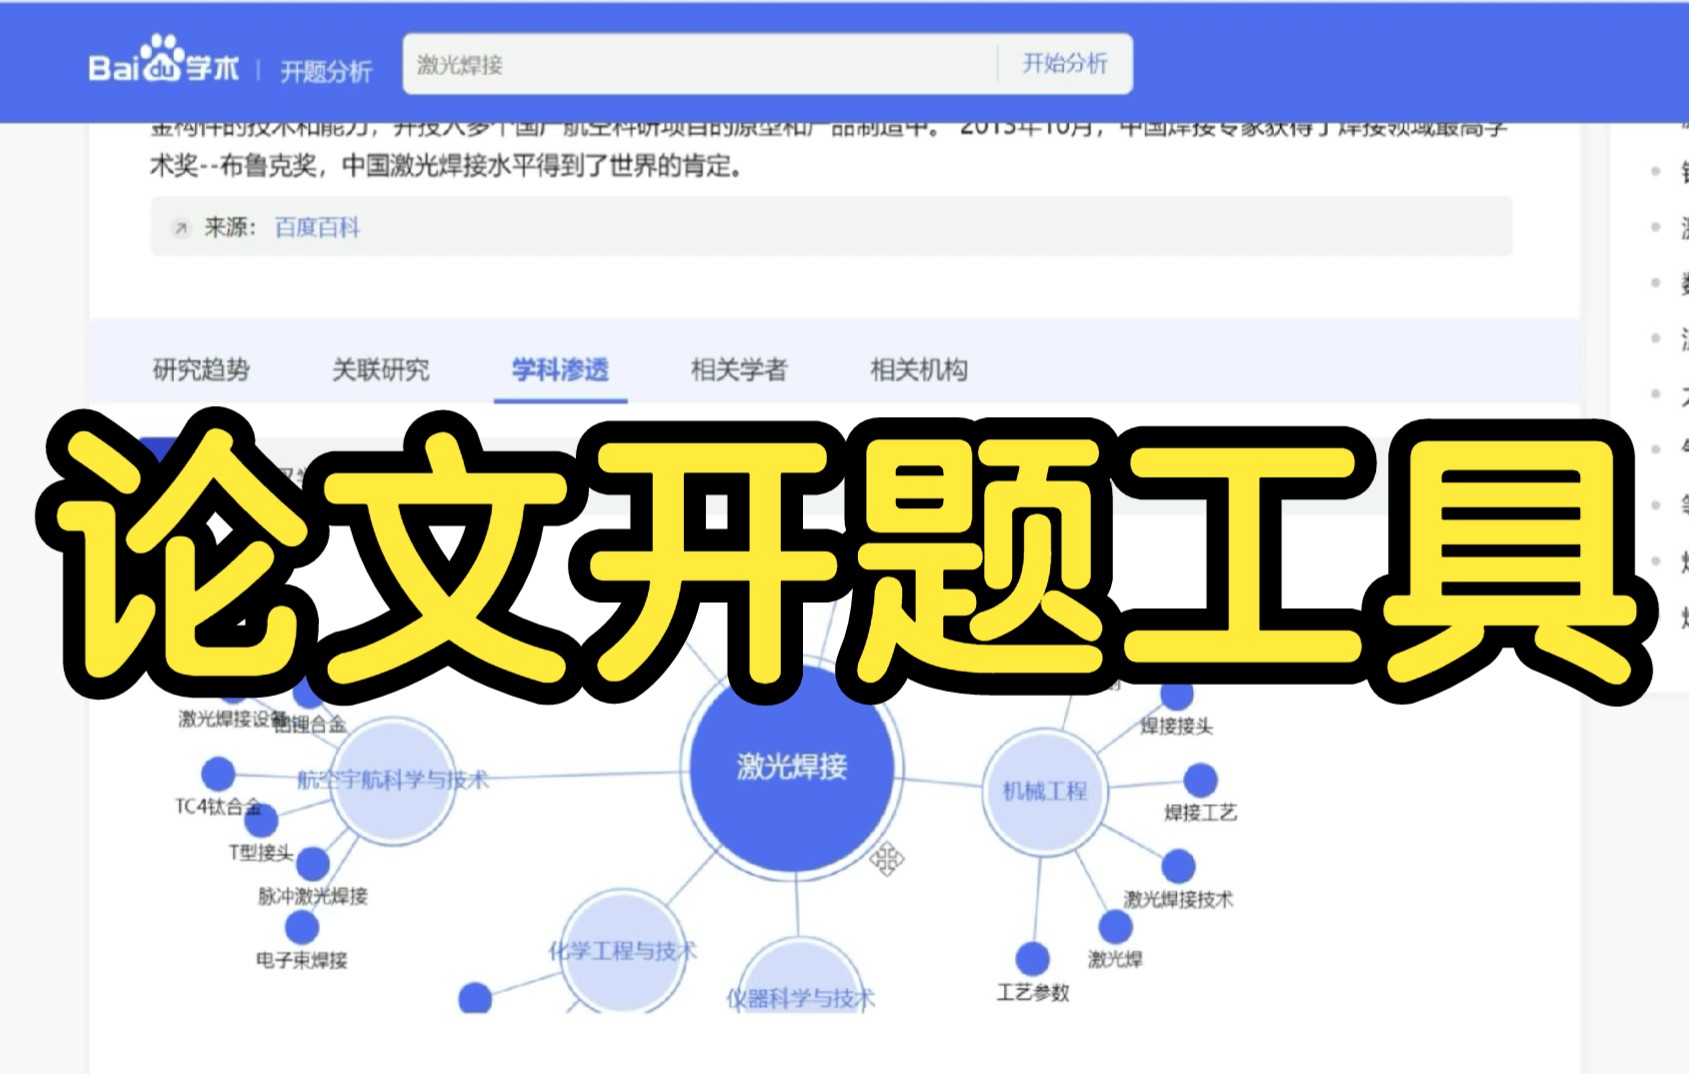The image size is (1689, 1074).
Task: Click the 电子束焊接 keyword dot
Action: click(x=302, y=927)
